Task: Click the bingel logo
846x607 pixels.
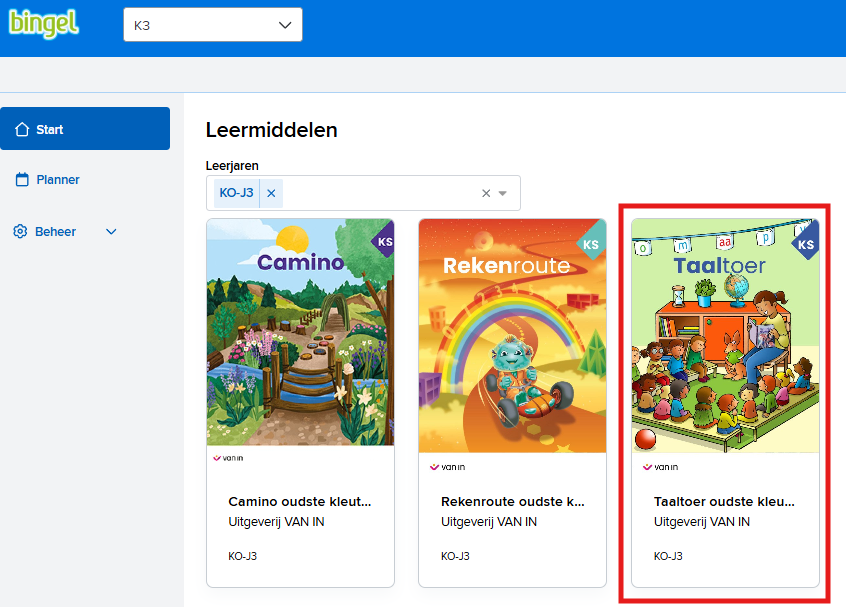Action: coord(44,24)
